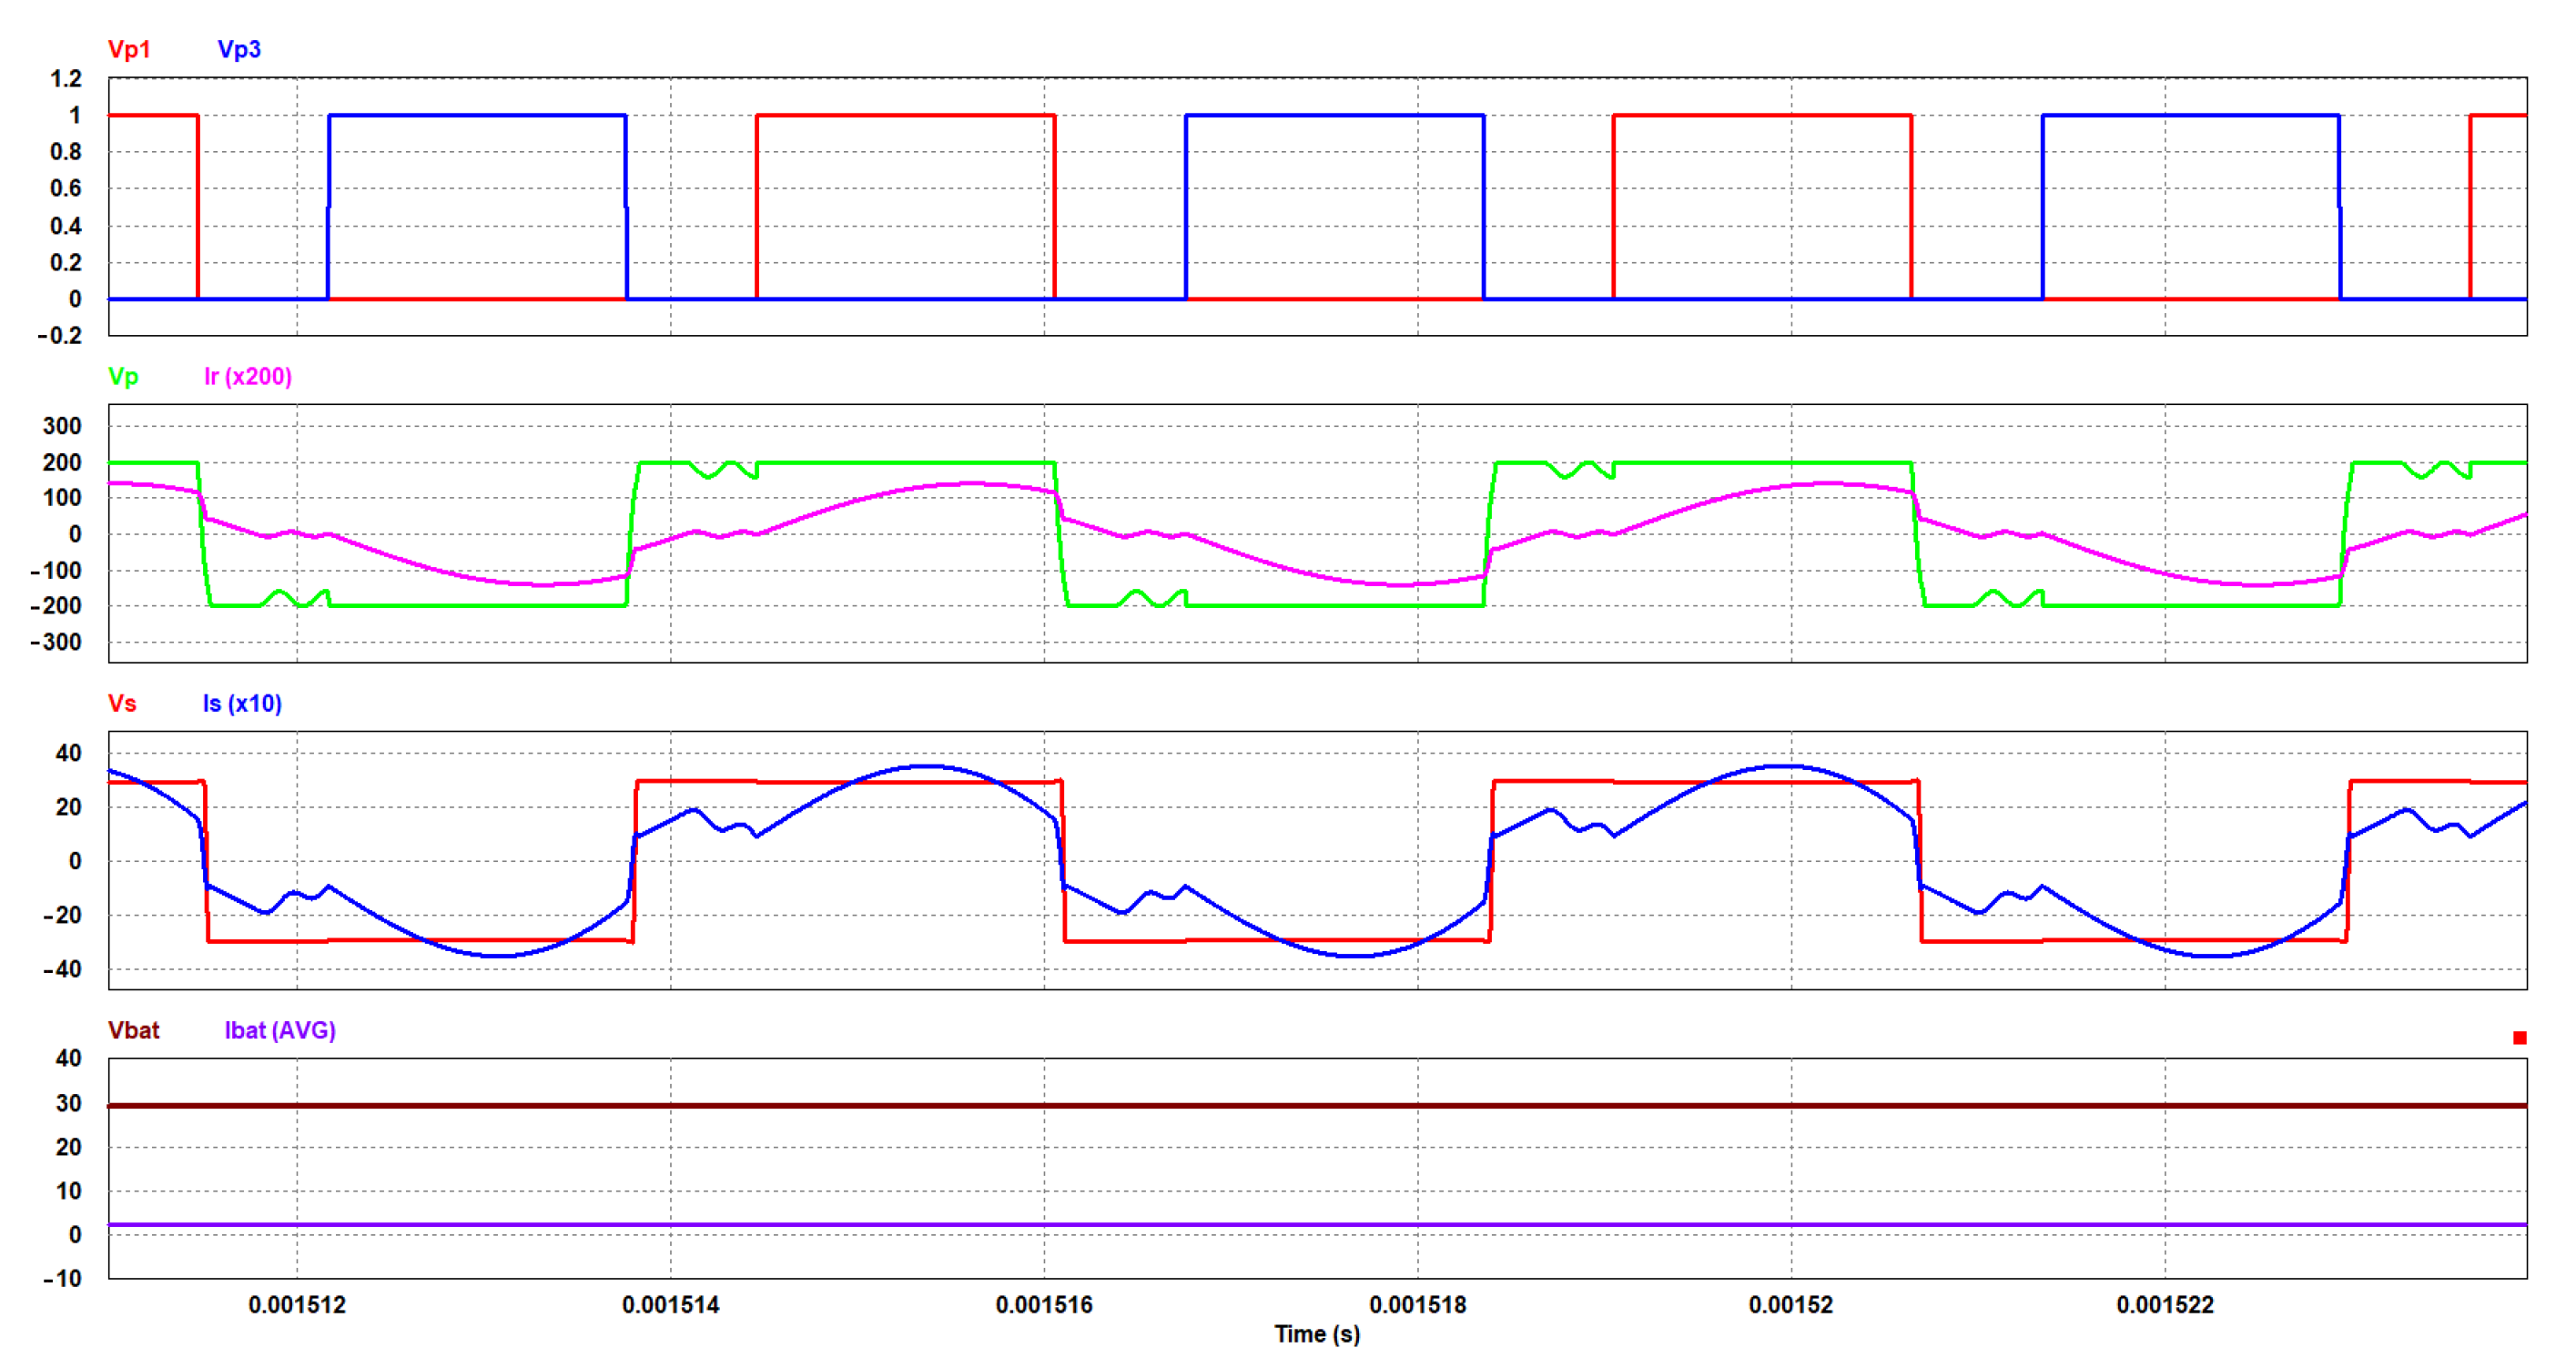Click the 0.001522 time axis tick label
This screenshot has width=2576, height=1368.
pyautogui.click(x=2165, y=1305)
